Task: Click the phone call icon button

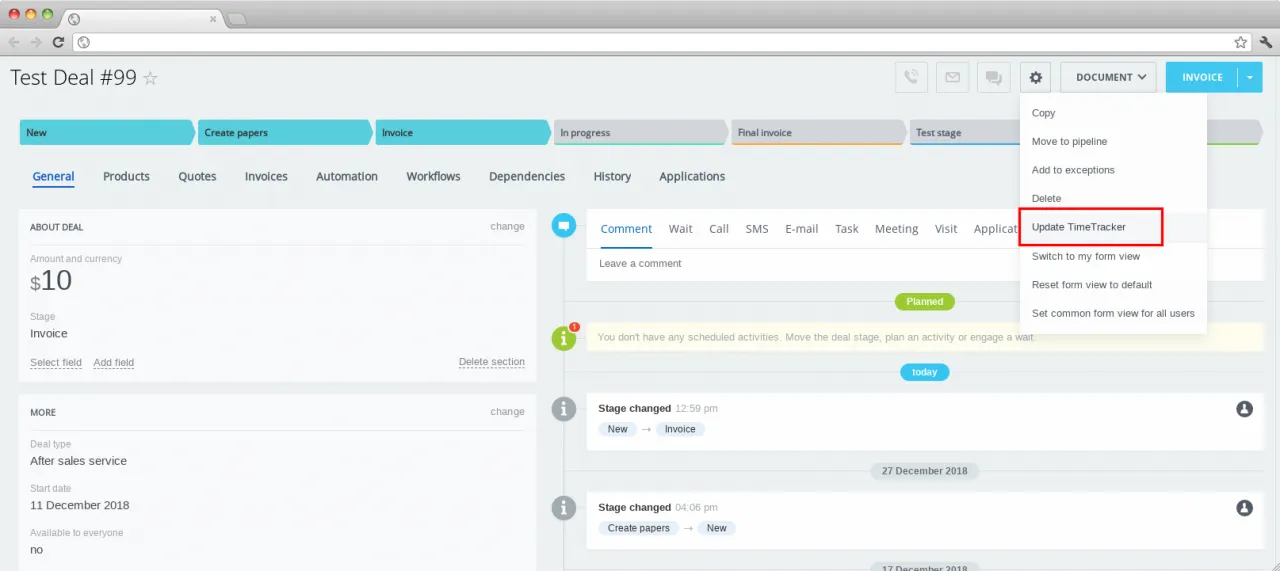Action: pyautogui.click(x=911, y=77)
